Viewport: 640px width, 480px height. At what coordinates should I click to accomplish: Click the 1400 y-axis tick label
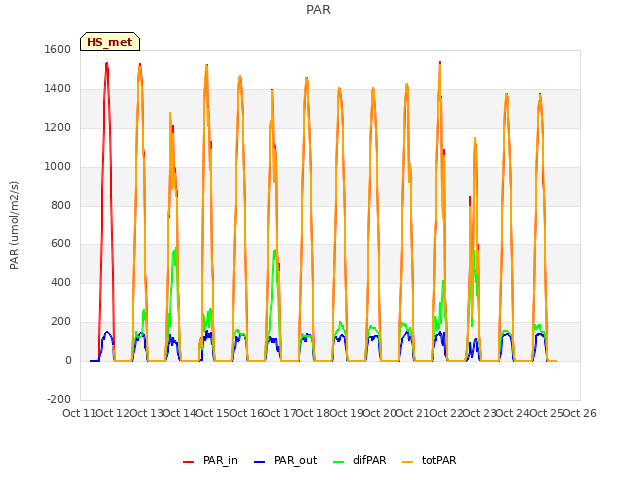(x=58, y=89)
